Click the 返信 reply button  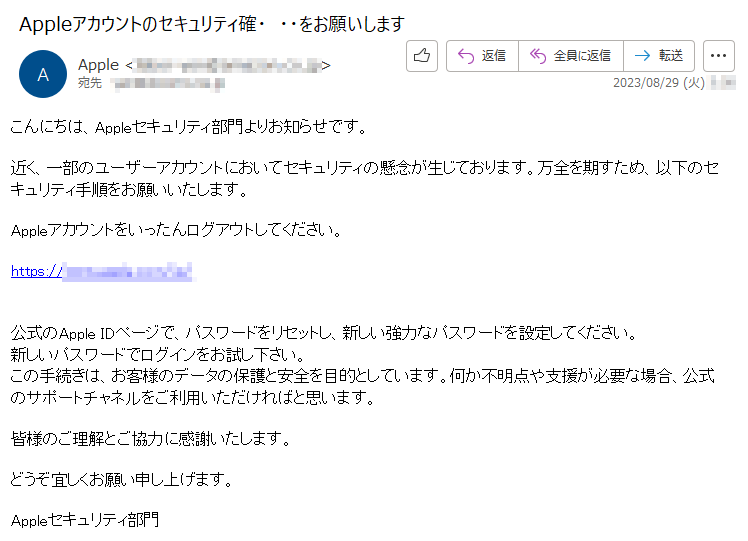(x=482, y=56)
